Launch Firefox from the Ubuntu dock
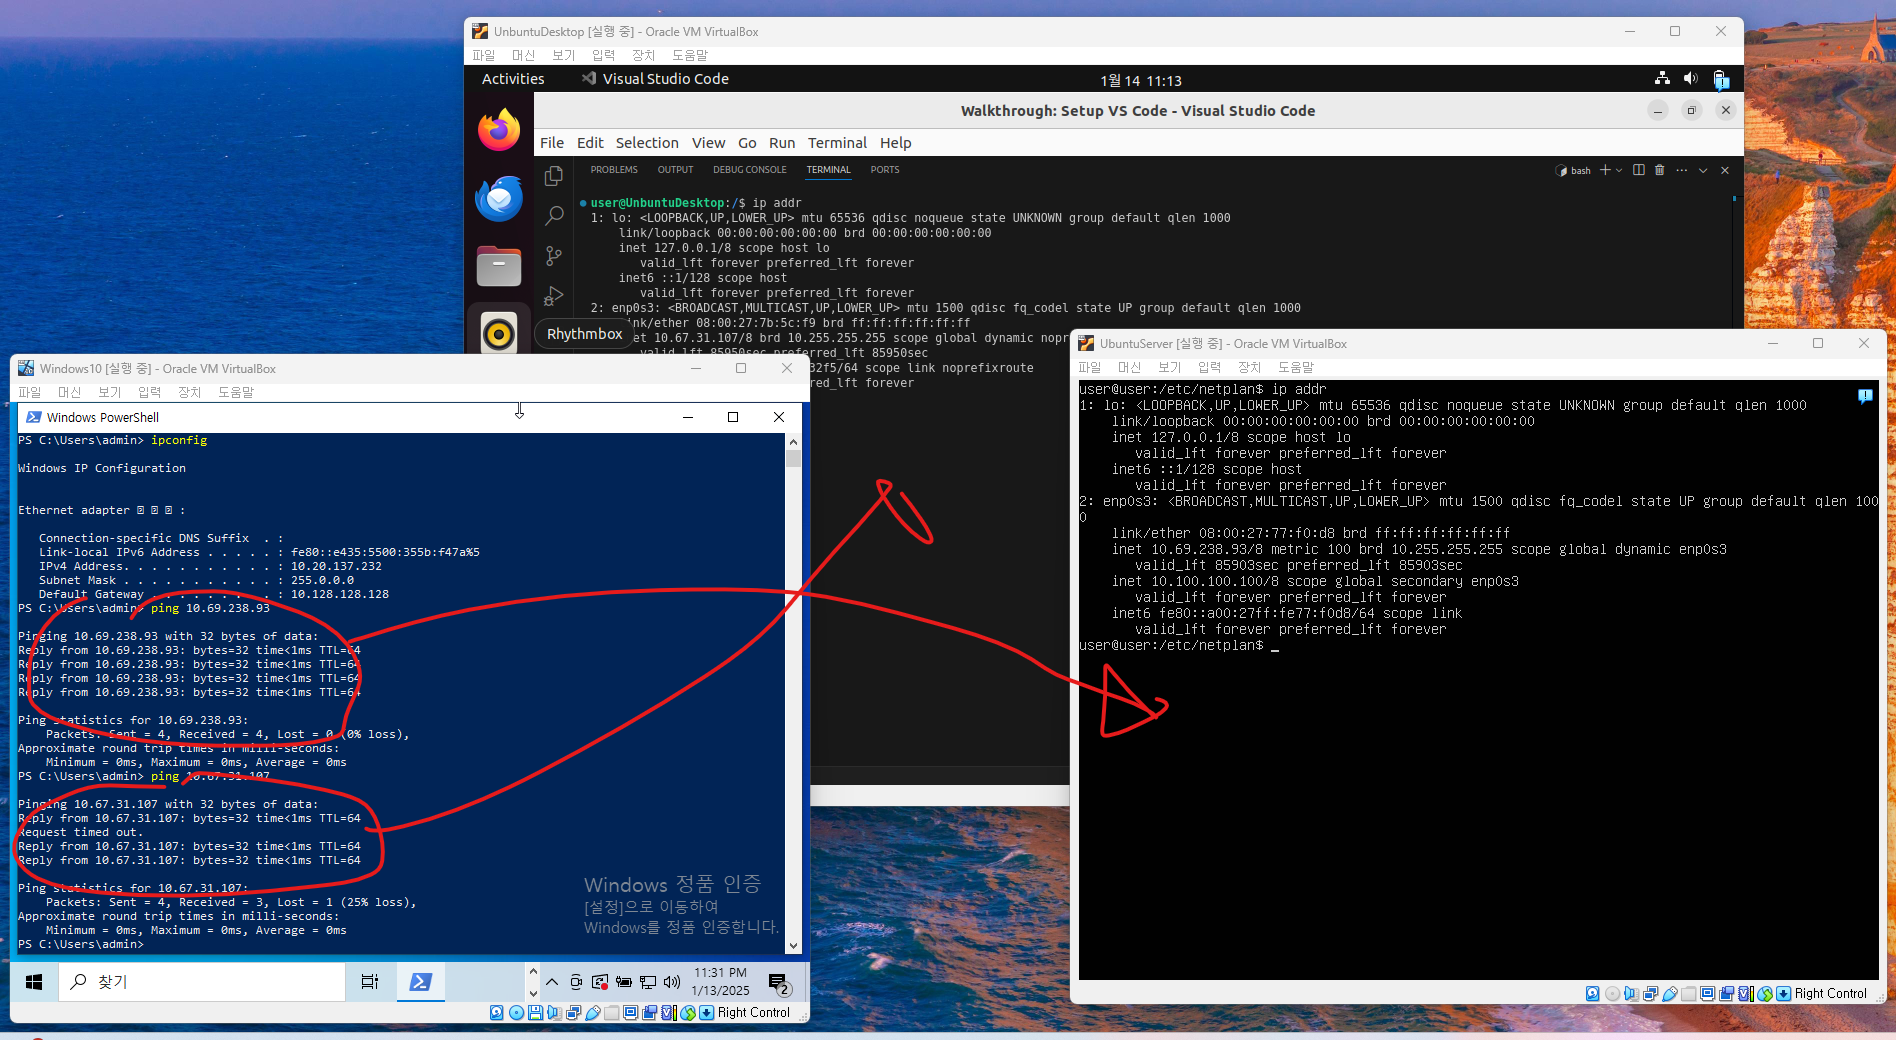Screen dimensions: 1896x1040 (498, 130)
